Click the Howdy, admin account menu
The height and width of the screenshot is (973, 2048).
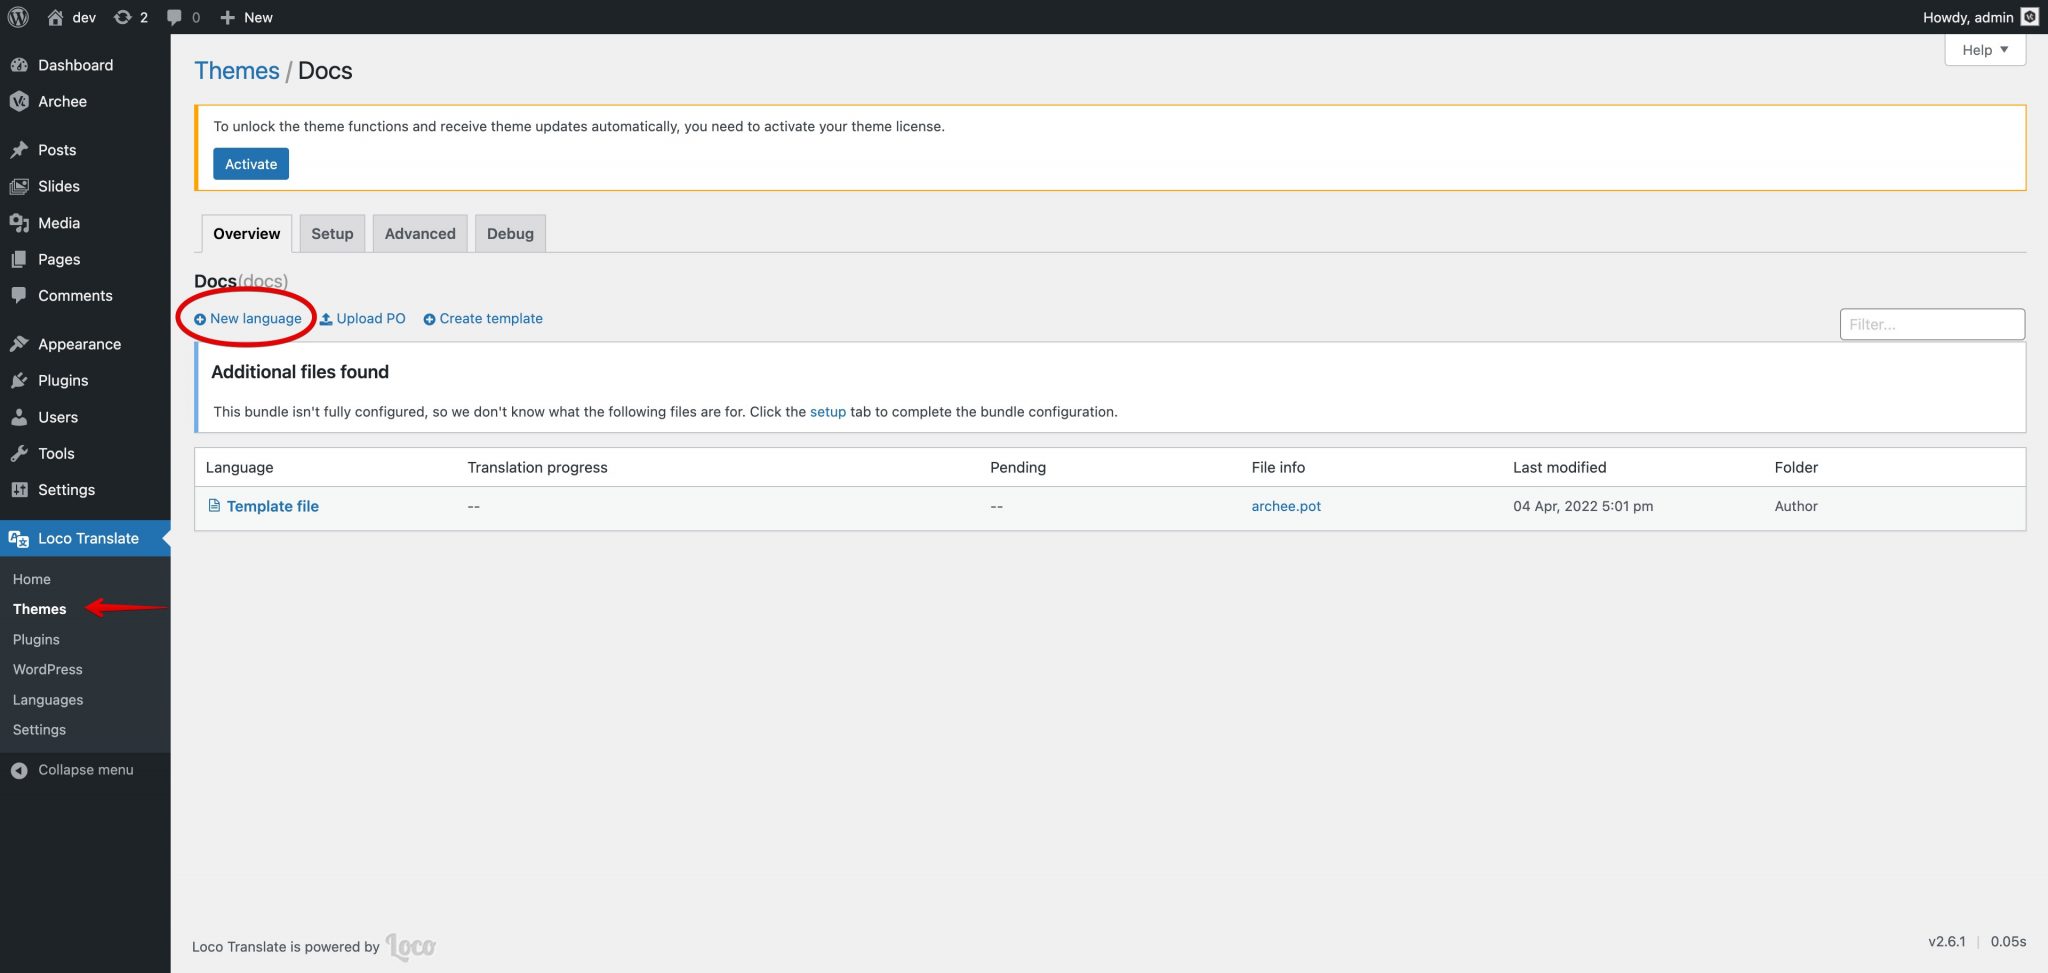[1980, 17]
